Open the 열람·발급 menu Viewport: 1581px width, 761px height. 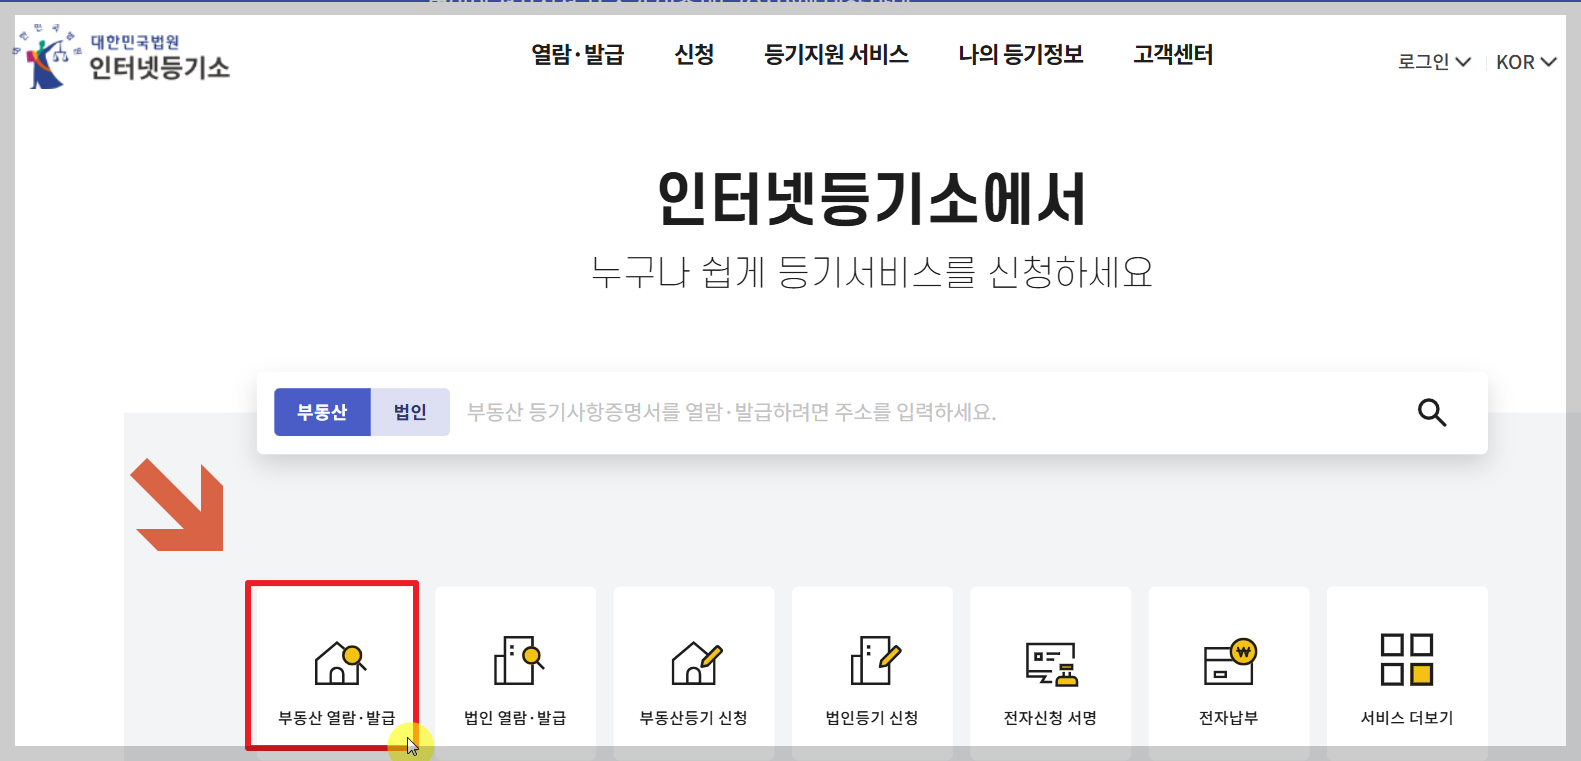coord(577,55)
